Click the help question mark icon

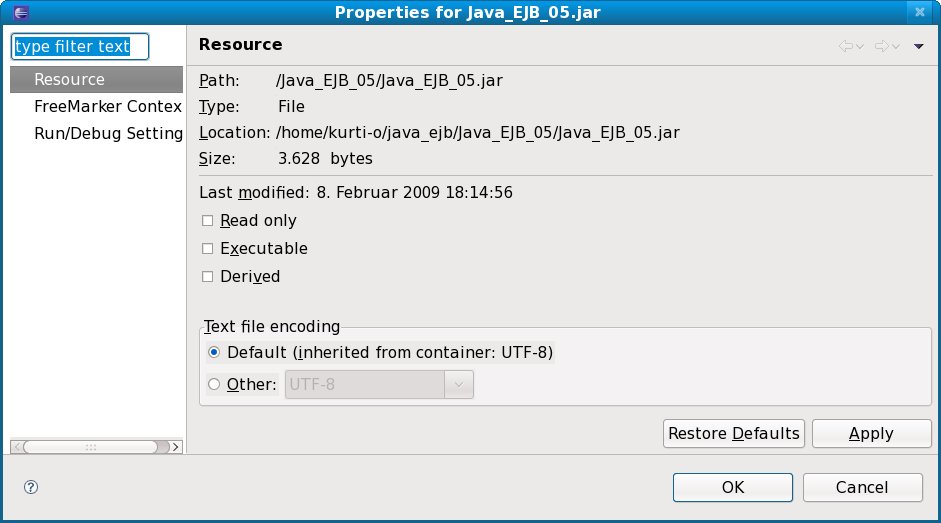tap(31, 487)
